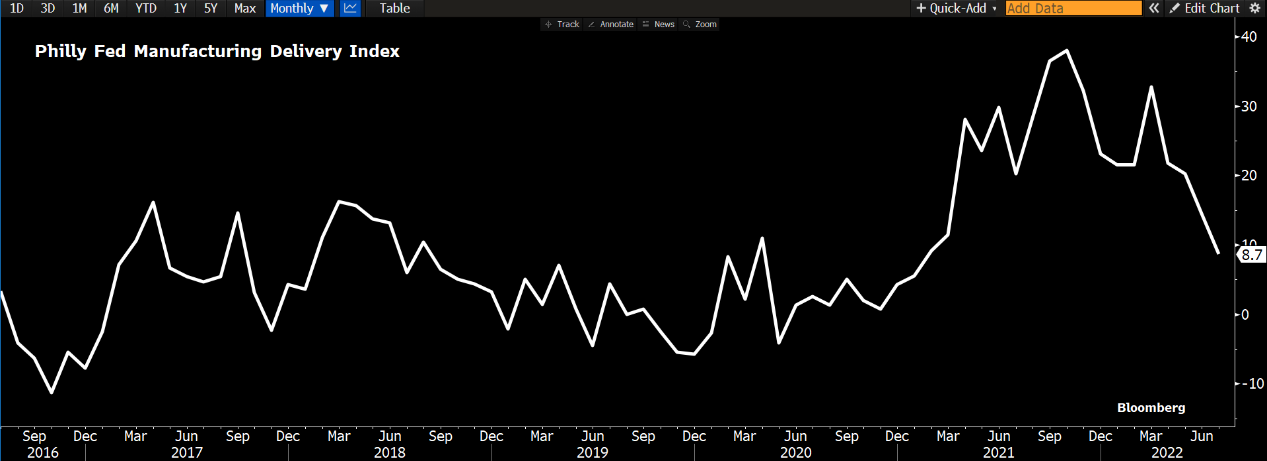Click the Edit Chart pencil button
Image resolution: width=1267 pixels, height=461 pixels.
(1203, 8)
